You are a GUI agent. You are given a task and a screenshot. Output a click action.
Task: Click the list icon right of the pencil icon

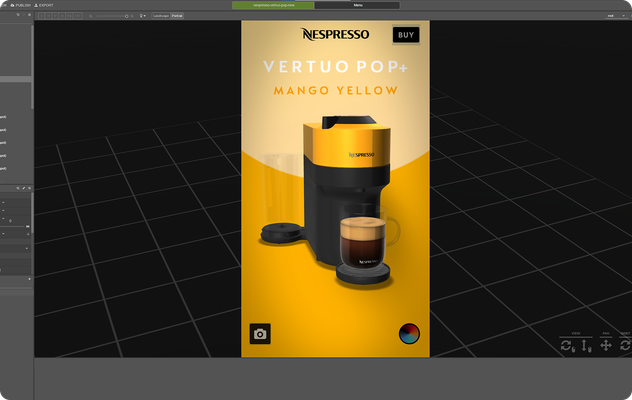(29, 188)
